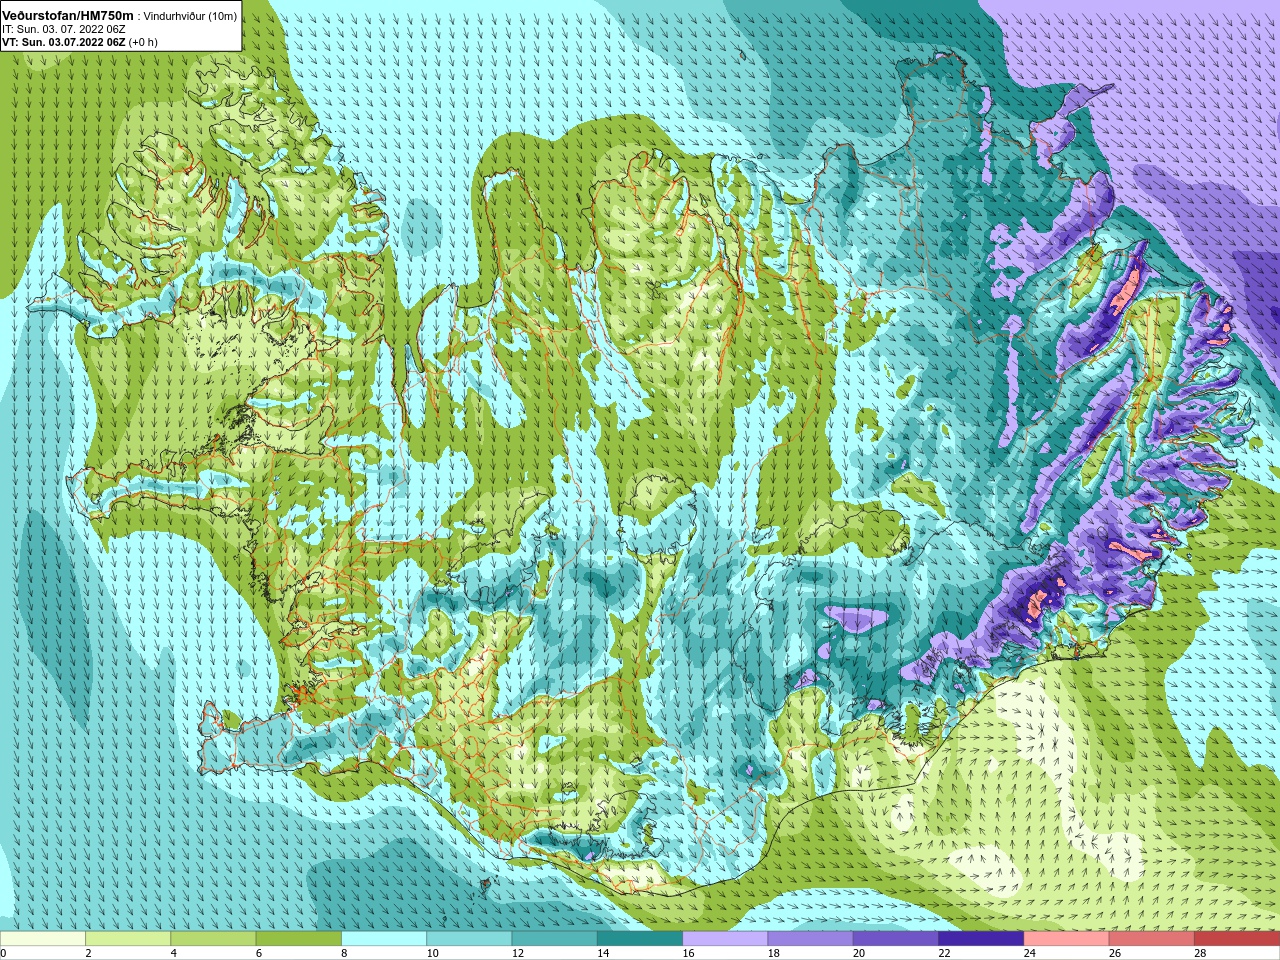The width and height of the screenshot is (1280, 960).
Task: Click the legend value 16
Action: tap(689, 953)
